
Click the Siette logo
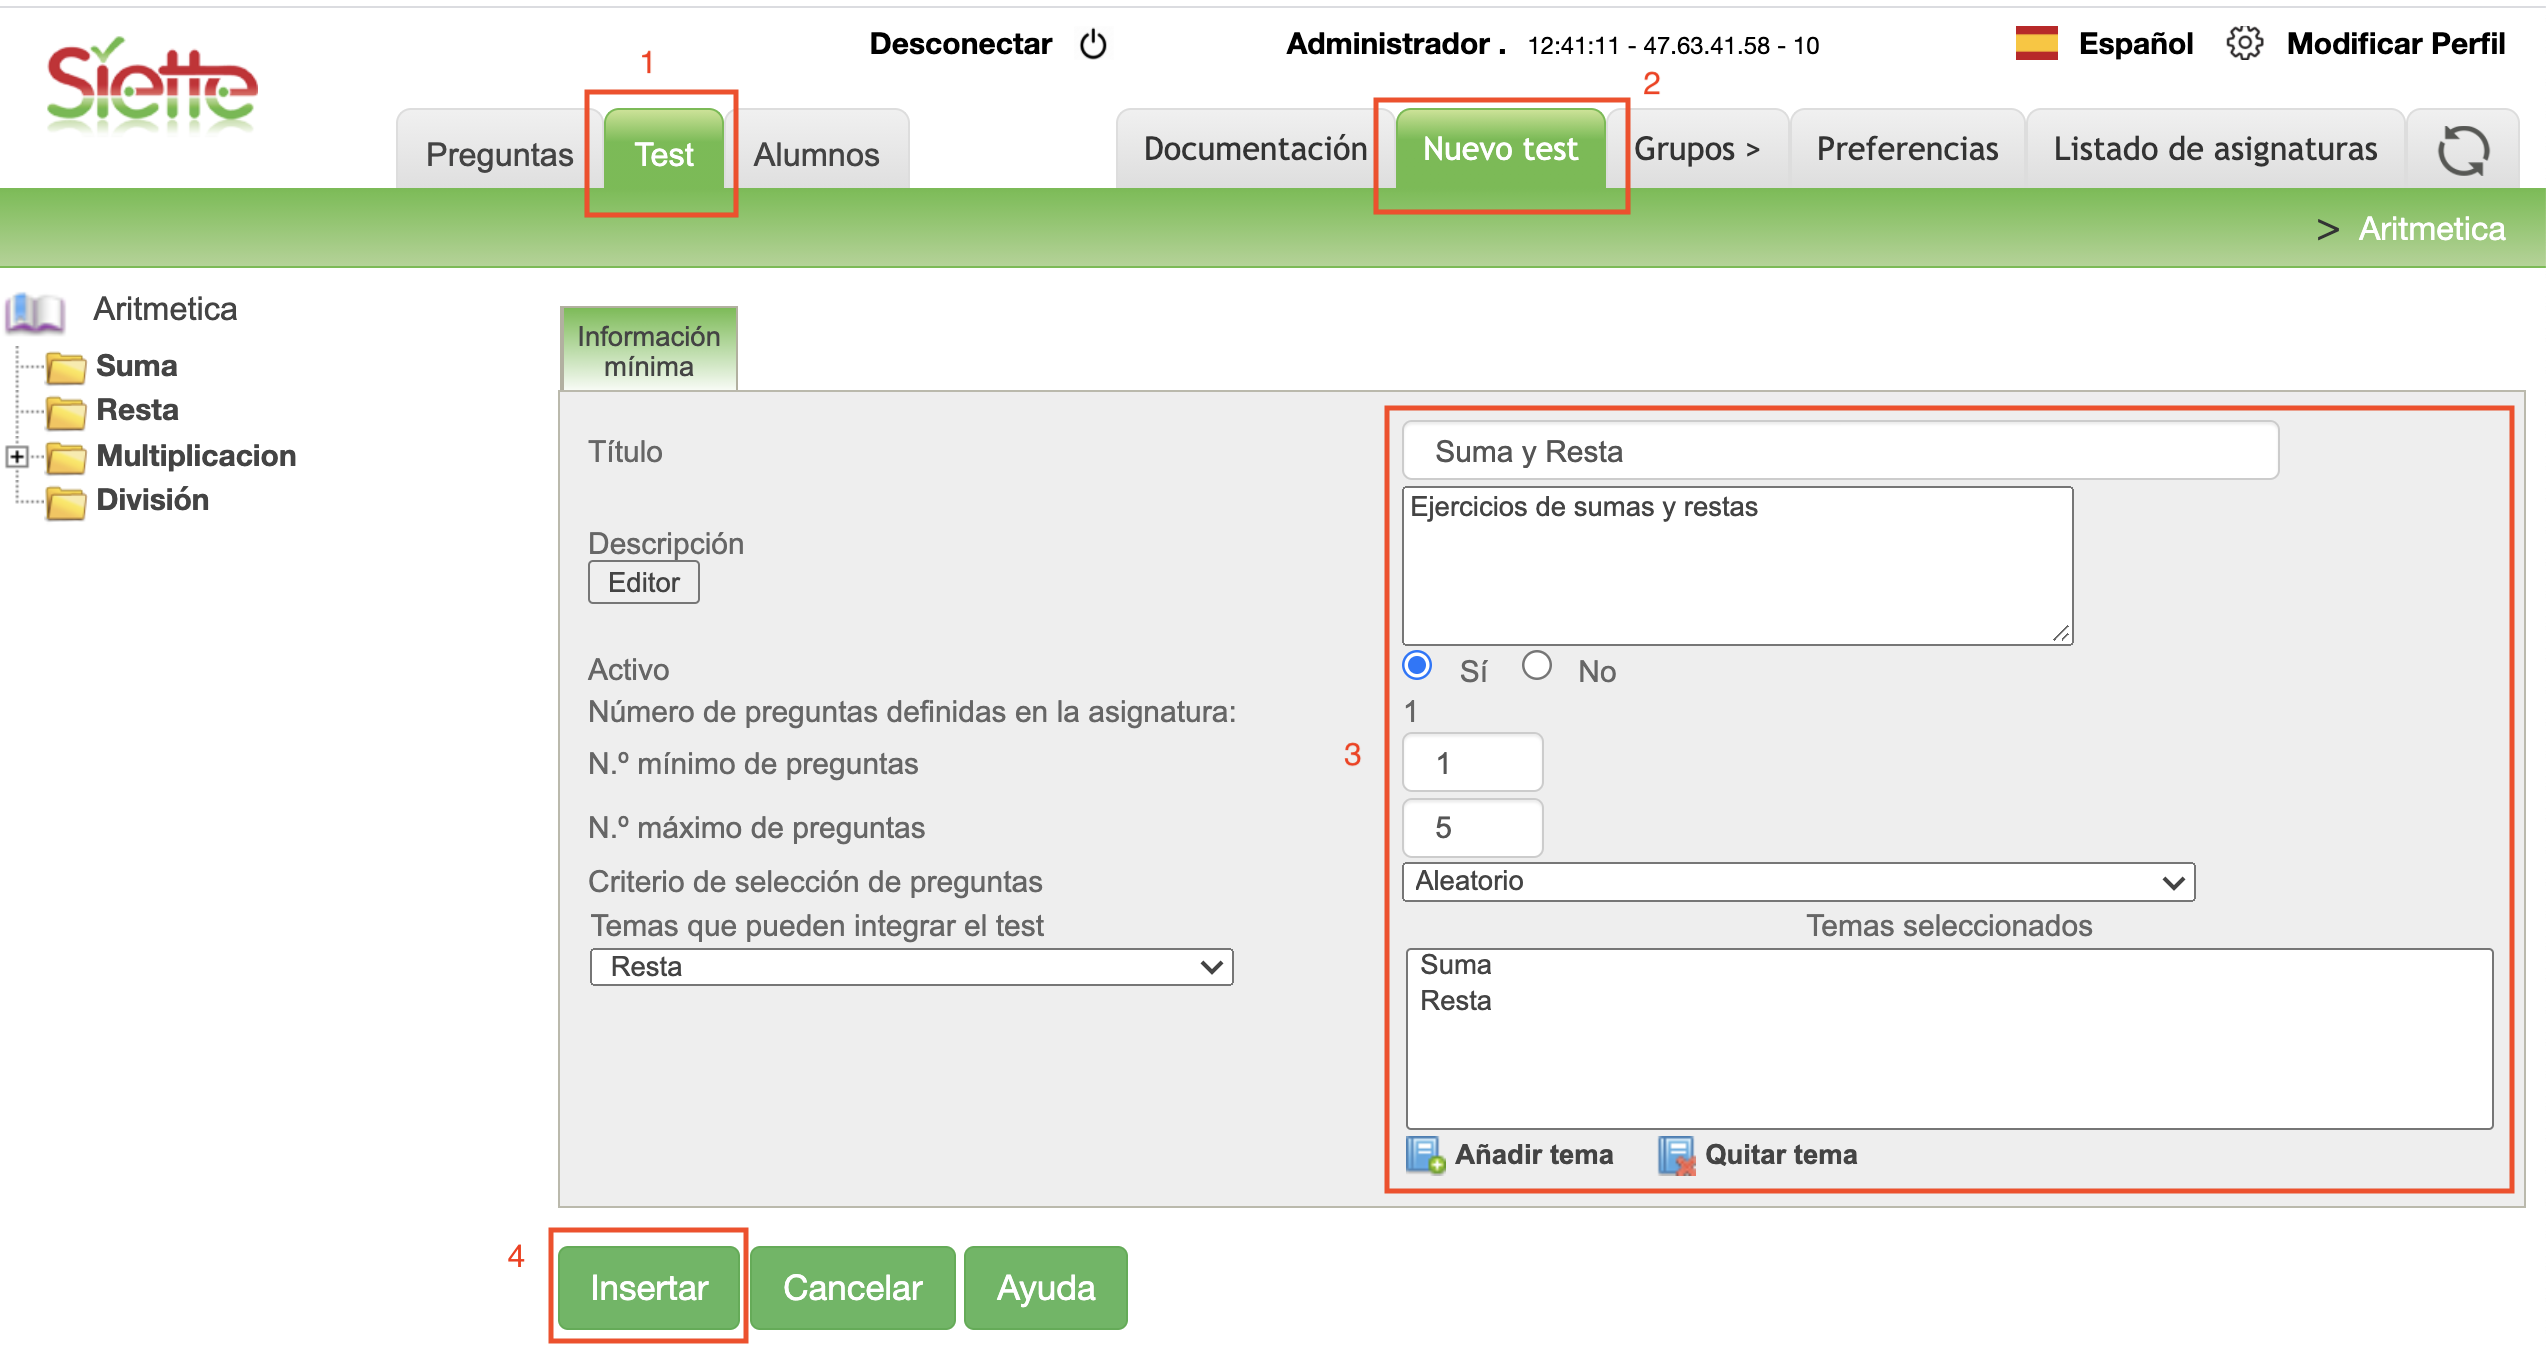coord(151,88)
